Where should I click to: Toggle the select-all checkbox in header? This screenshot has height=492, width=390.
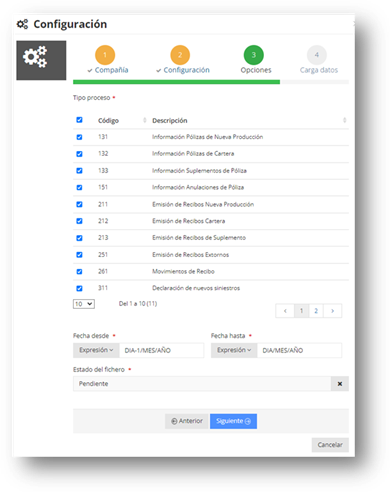pyautogui.click(x=79, y=120)
